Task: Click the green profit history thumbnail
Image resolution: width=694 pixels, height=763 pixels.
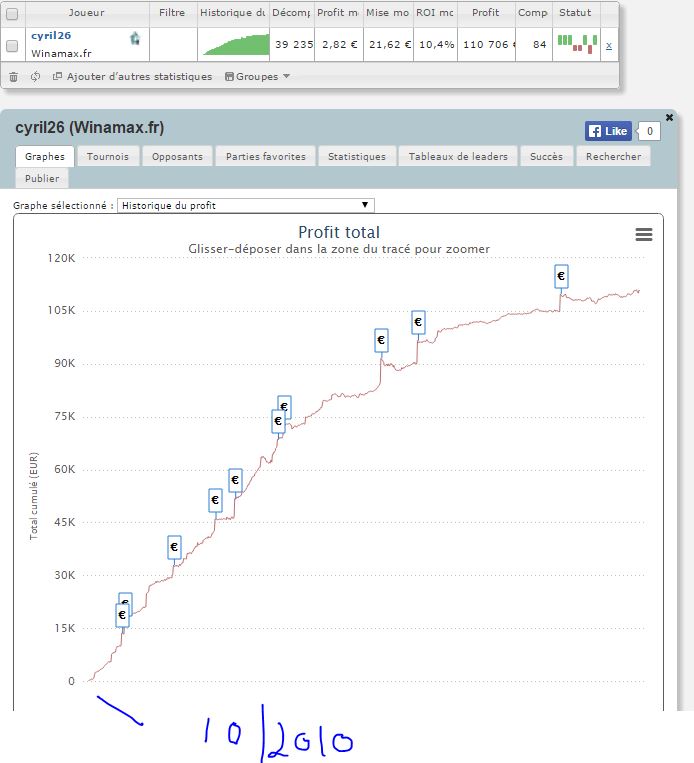Action: [236, 44]
